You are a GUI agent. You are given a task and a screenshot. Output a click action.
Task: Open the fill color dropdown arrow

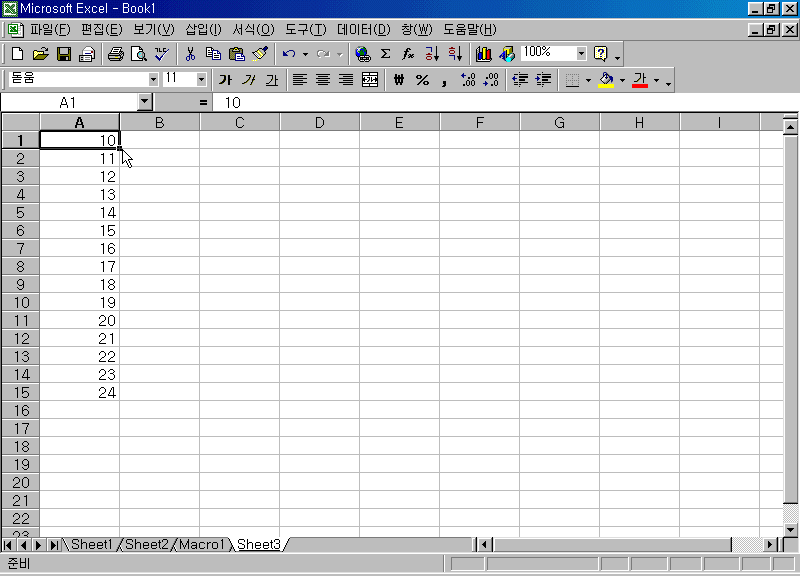pos(622,80)
